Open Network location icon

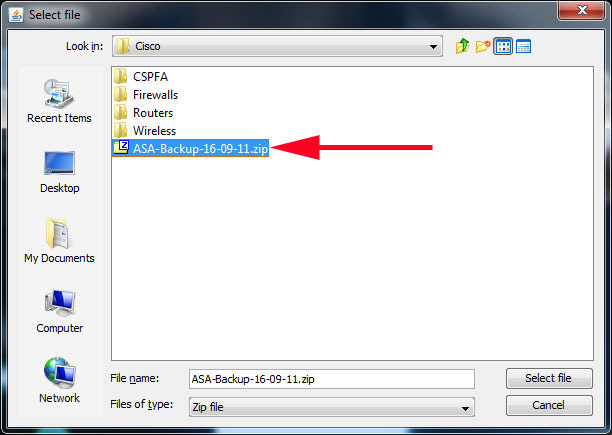point(59,380)
